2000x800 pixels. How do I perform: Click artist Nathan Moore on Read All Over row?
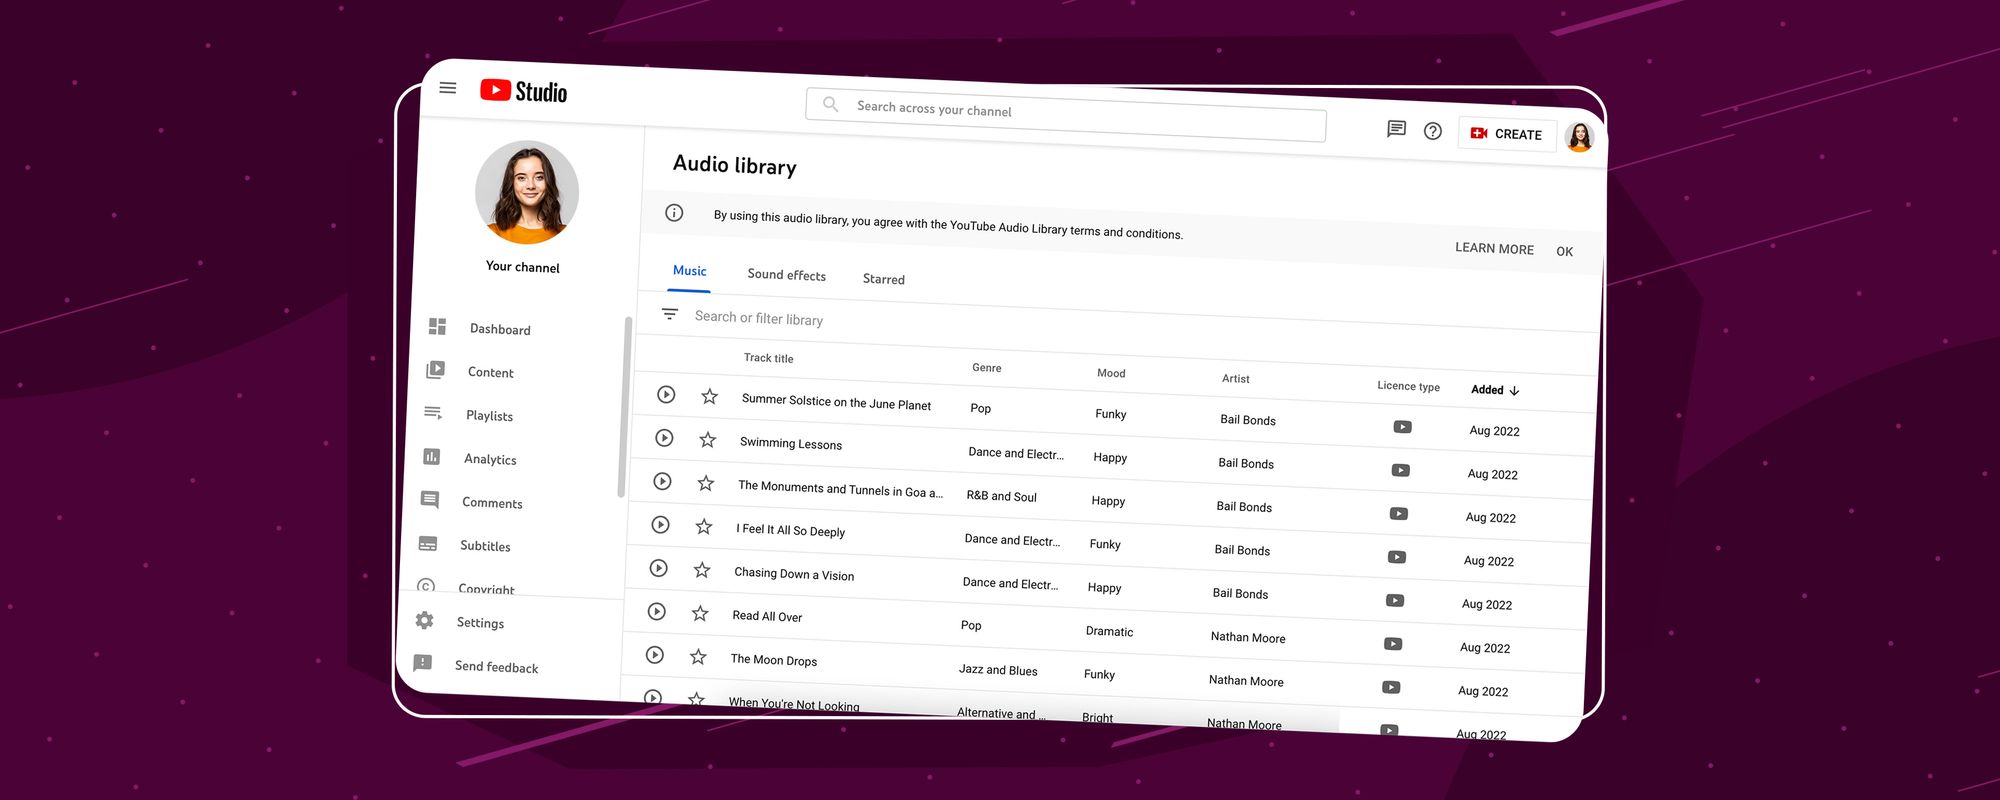(x=1248, y=637)
